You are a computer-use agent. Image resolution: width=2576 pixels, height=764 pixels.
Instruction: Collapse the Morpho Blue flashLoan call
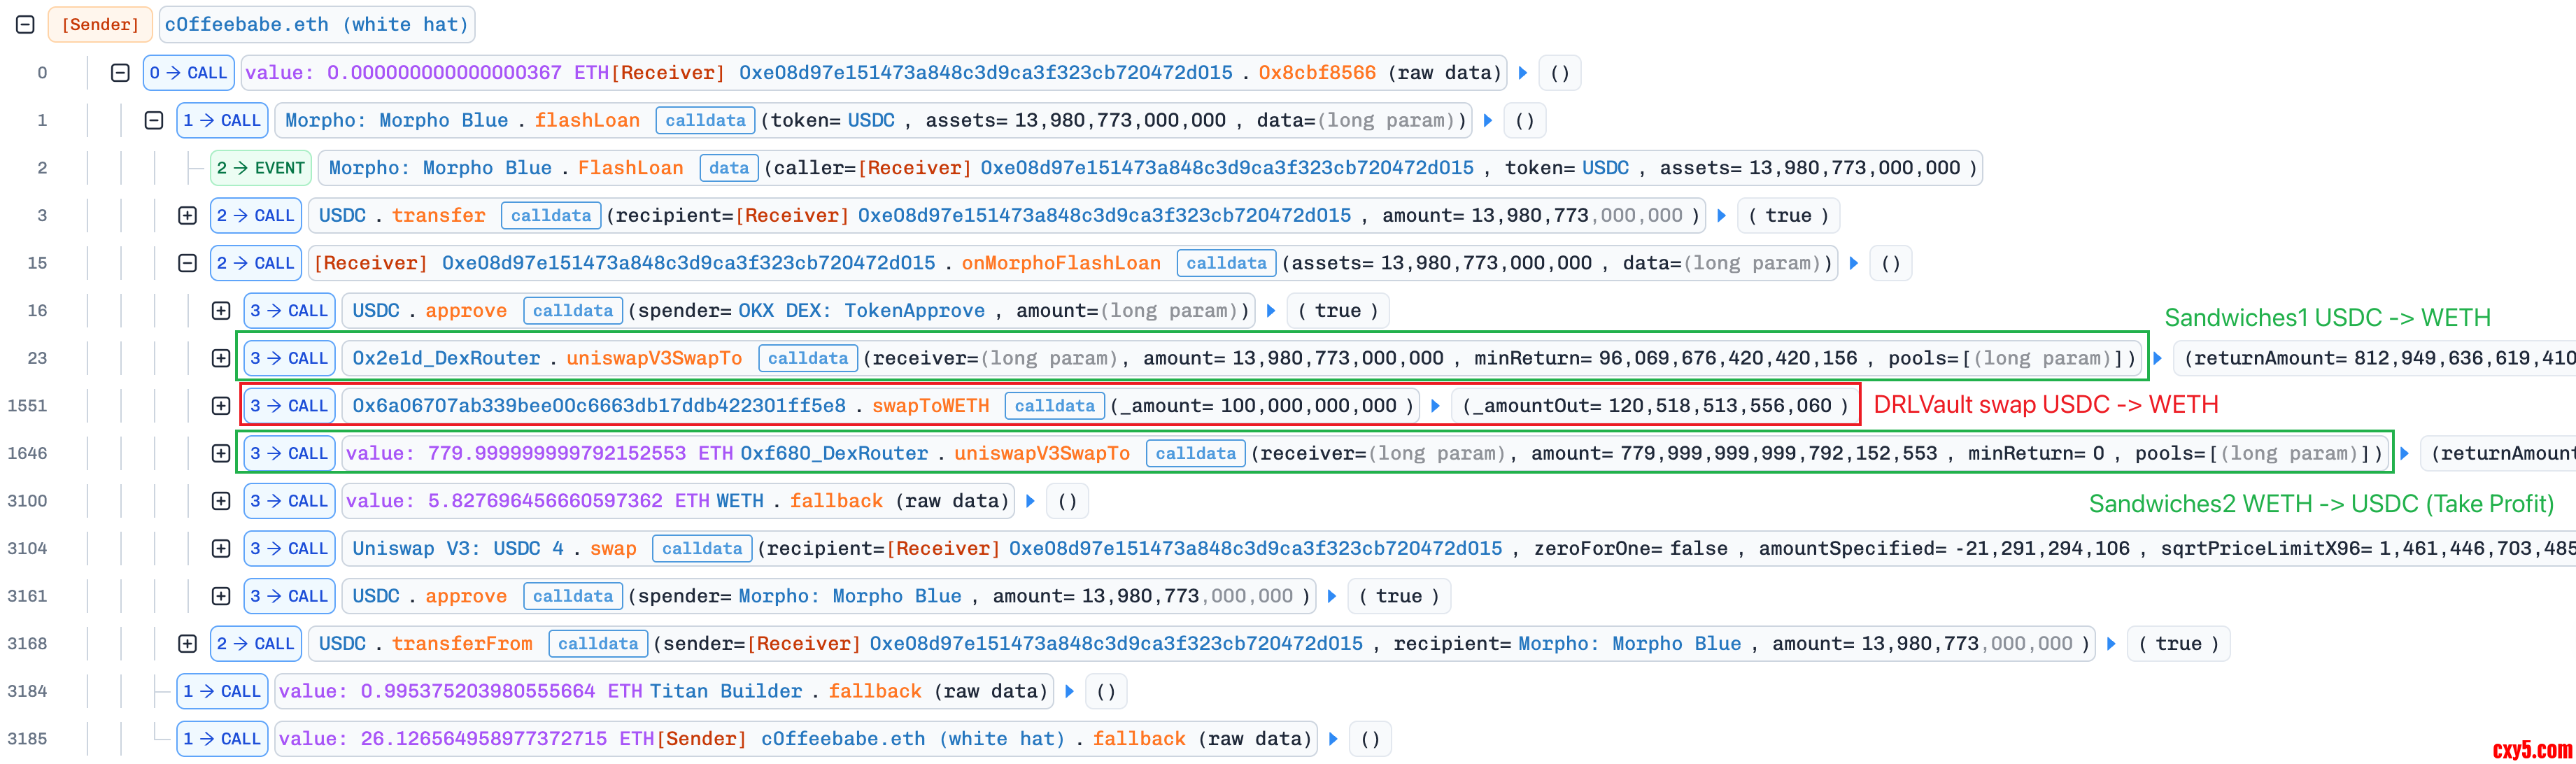(153, 120)
